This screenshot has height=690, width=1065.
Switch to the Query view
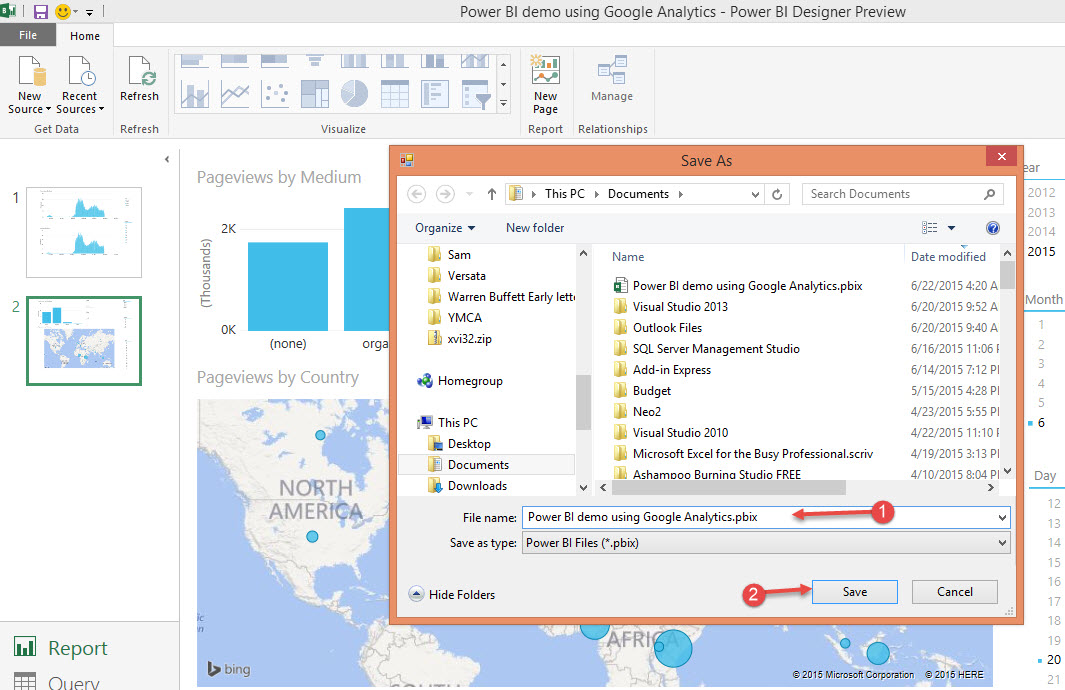tap(71, 680)
